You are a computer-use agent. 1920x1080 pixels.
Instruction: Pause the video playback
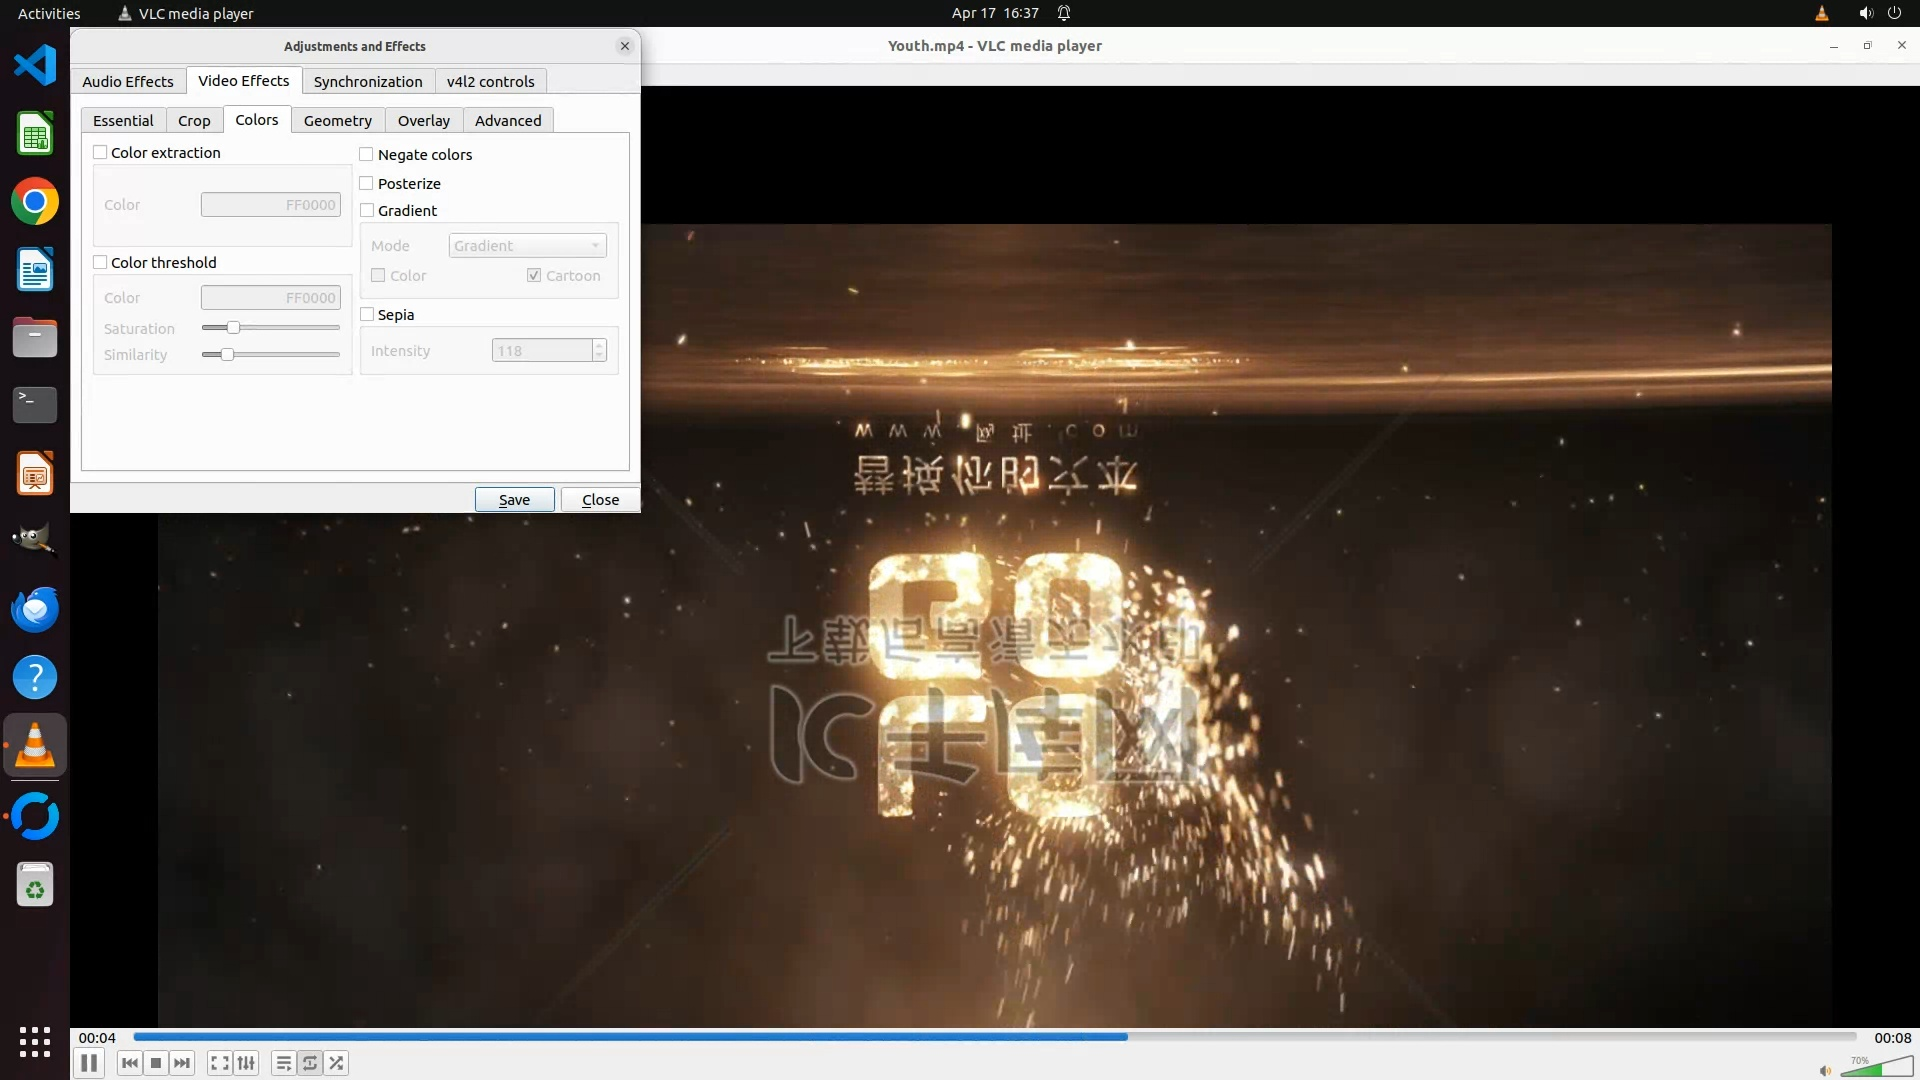pos(89,1063)
